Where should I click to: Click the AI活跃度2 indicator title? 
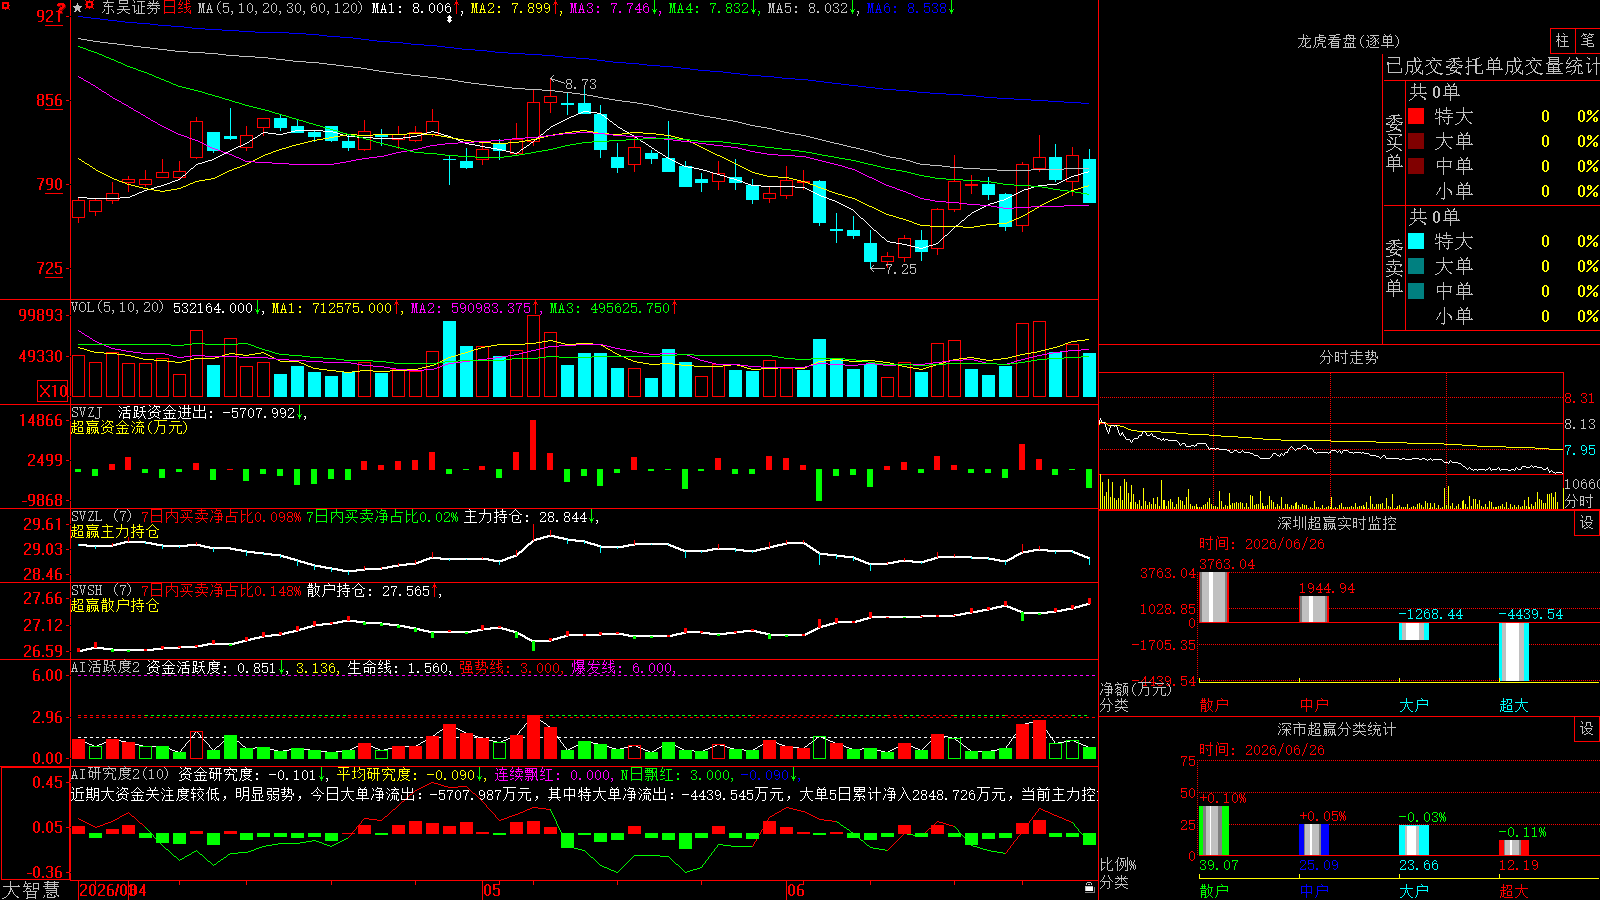pyautogui.click(x=105, y=668)
